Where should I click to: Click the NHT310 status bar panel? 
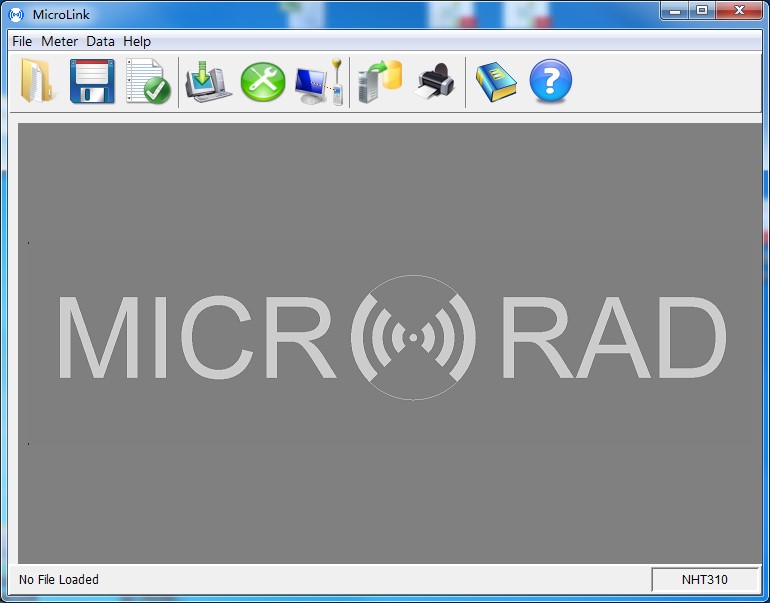click(705, 579)
